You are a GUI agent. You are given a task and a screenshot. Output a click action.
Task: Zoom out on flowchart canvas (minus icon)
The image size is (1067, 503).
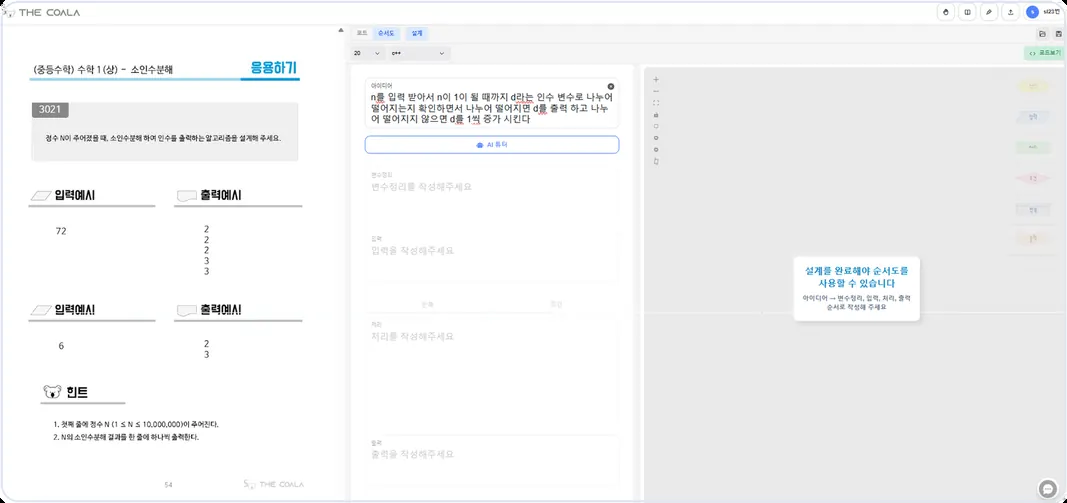(x=656, y=91)
